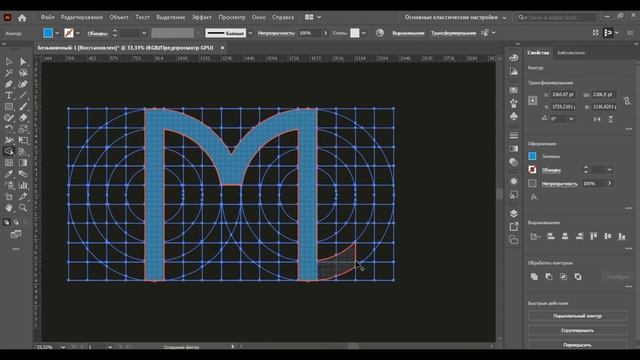Select the Blend tool
Screen dimensions: 640x360
23,174
